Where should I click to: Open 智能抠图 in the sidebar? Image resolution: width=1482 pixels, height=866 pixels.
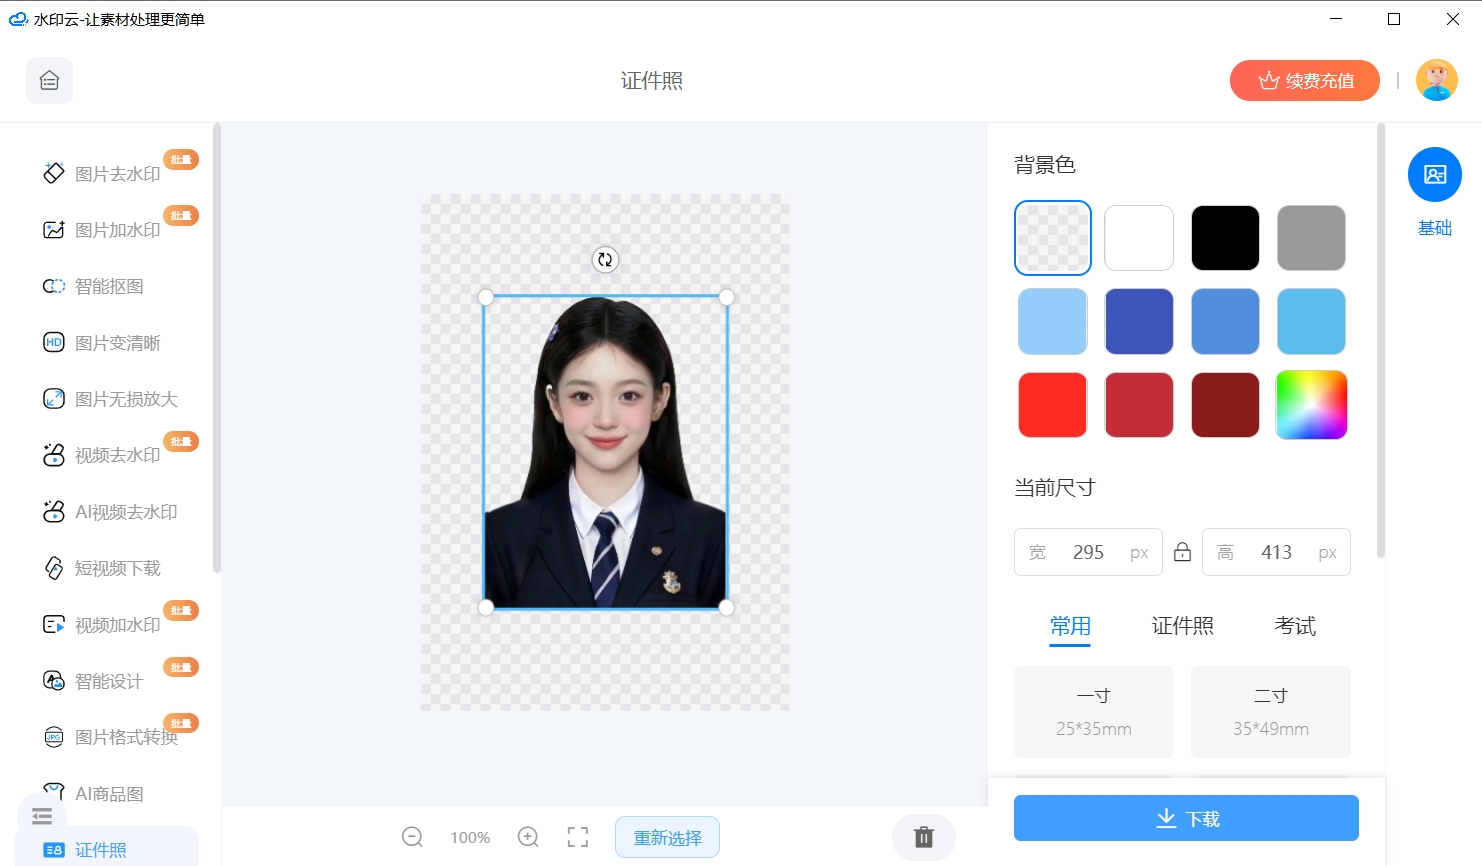[109, 287]
